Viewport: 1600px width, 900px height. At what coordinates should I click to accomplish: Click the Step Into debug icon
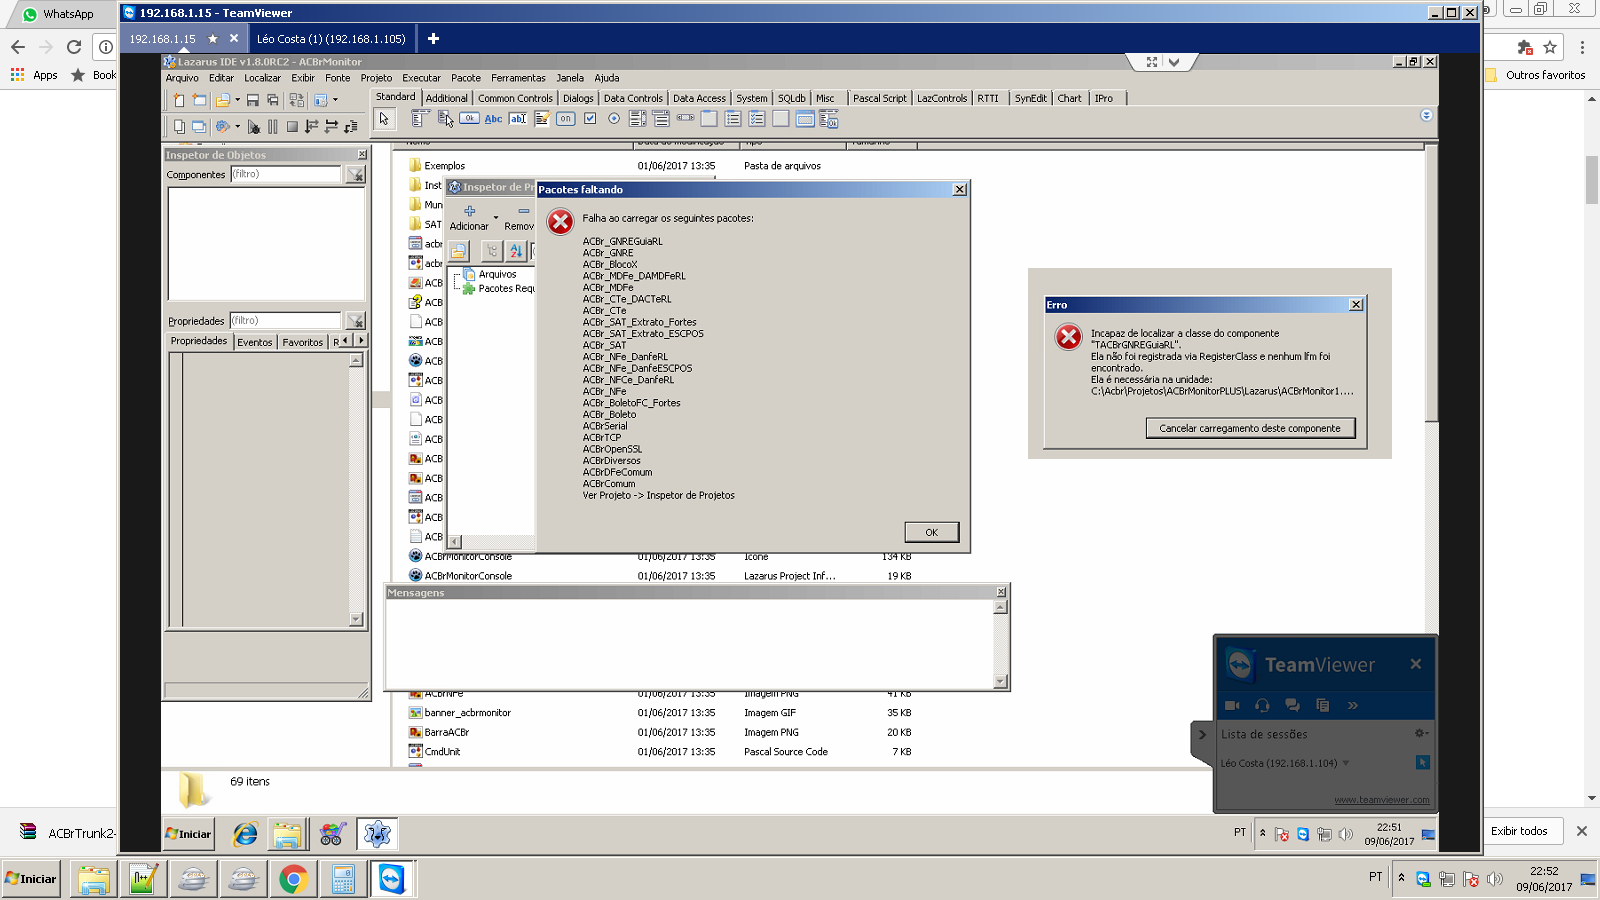[312, 127]
